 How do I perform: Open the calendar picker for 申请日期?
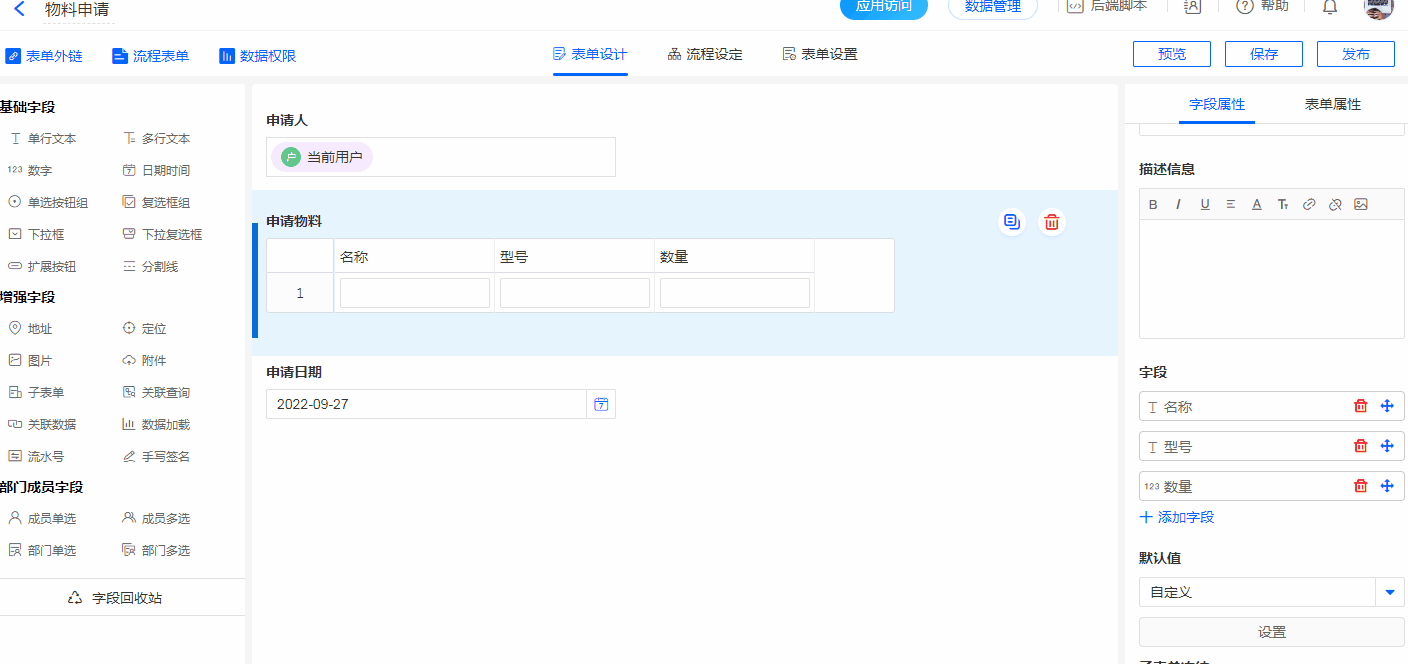601,404
